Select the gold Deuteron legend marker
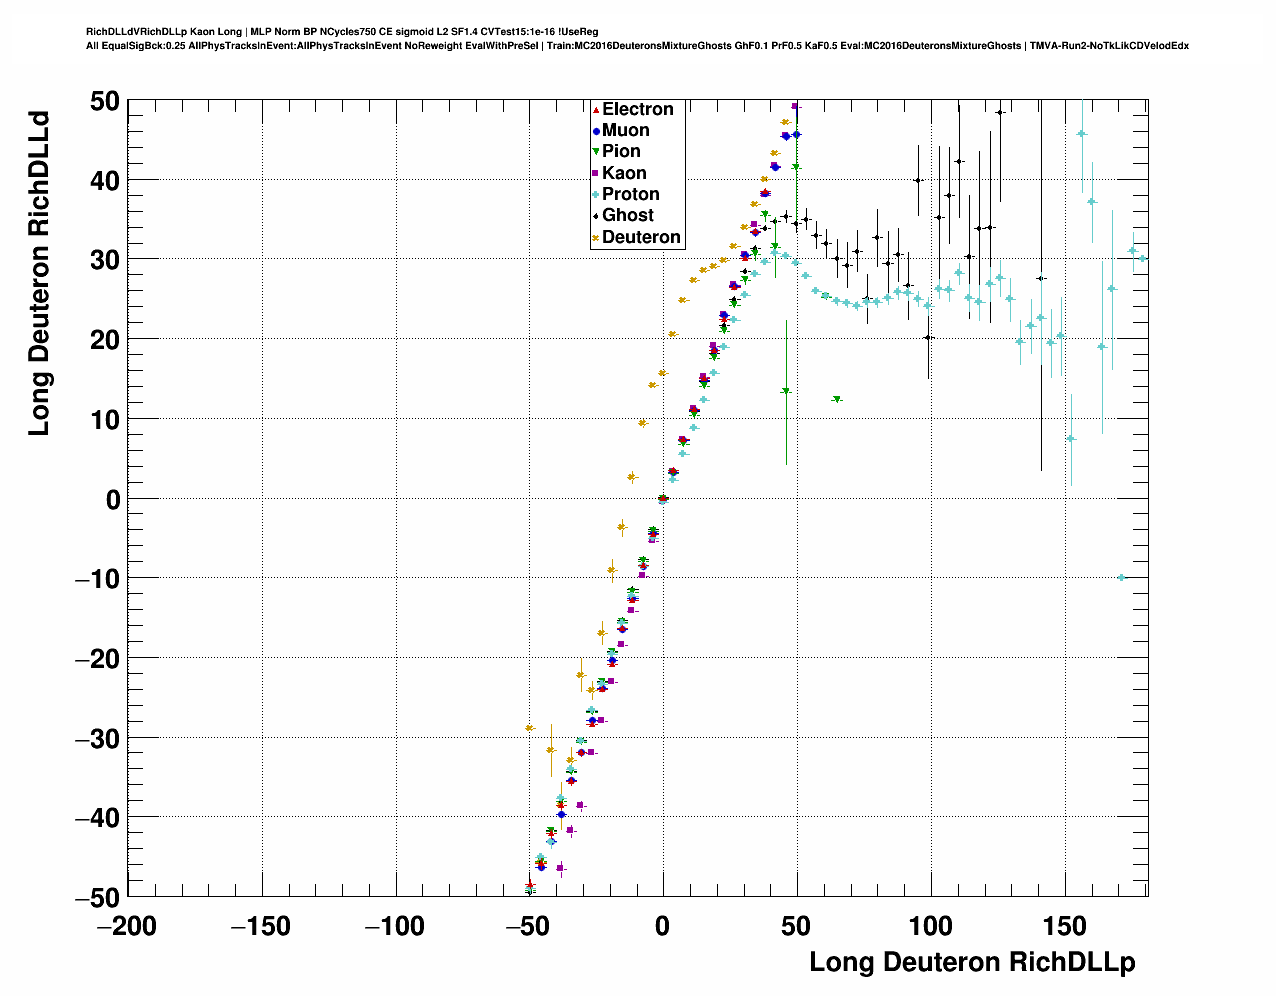 point(596,238)
